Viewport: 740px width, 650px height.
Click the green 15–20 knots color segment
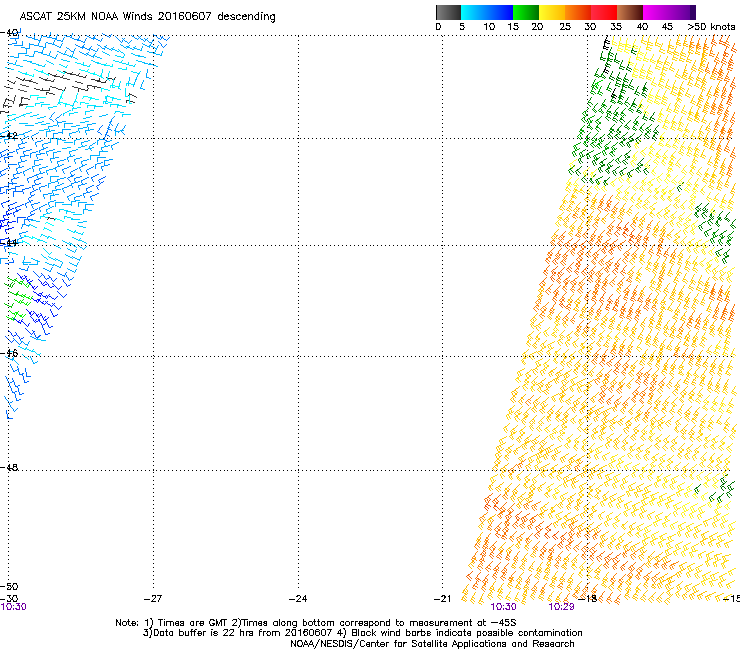coord(526,12)
